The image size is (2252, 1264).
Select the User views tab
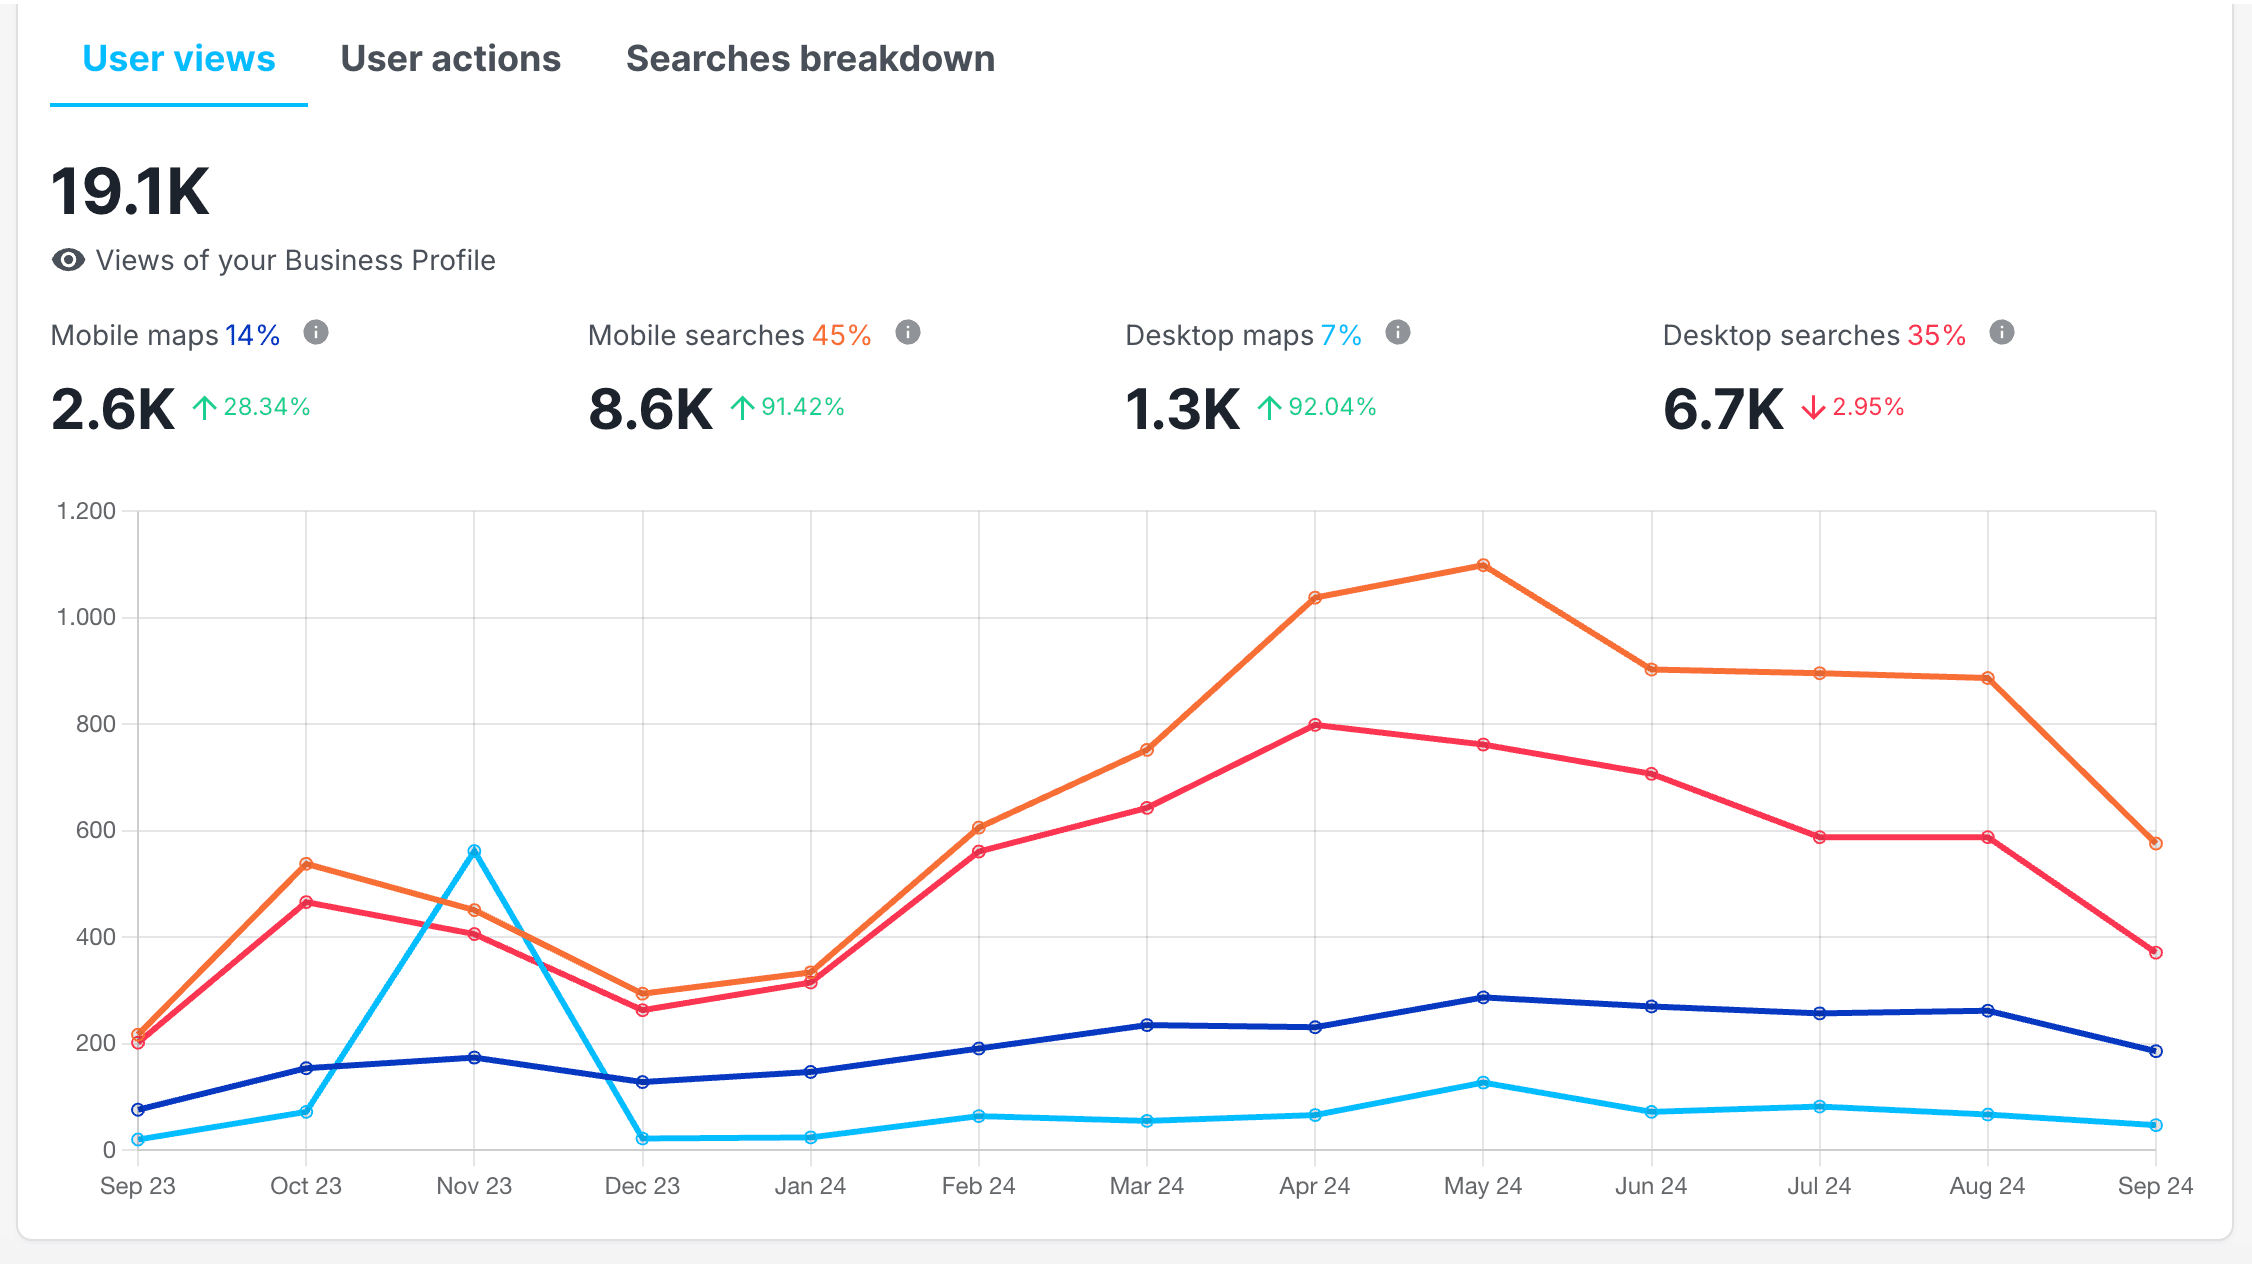178,59
